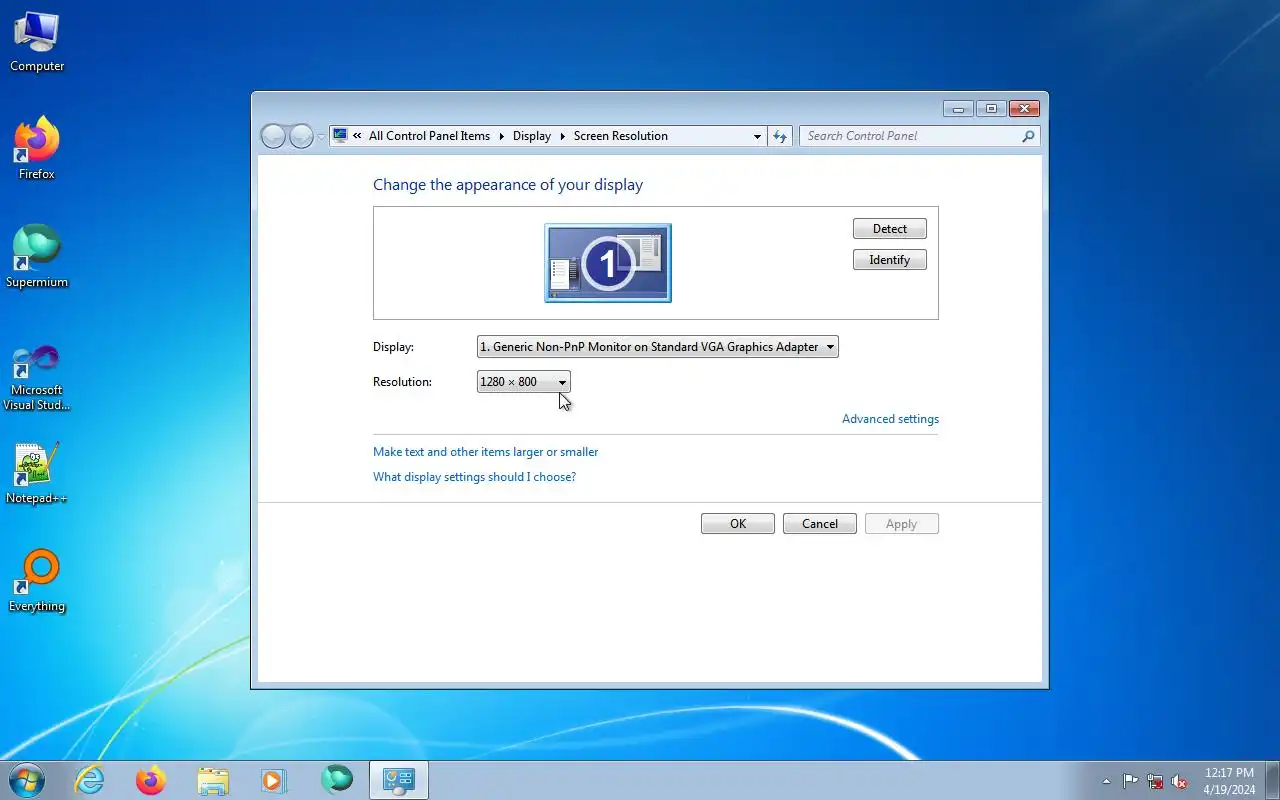Click Screen Resolution breadcrumb
Screen dimensions: 1280x800
tap(620, 136)
